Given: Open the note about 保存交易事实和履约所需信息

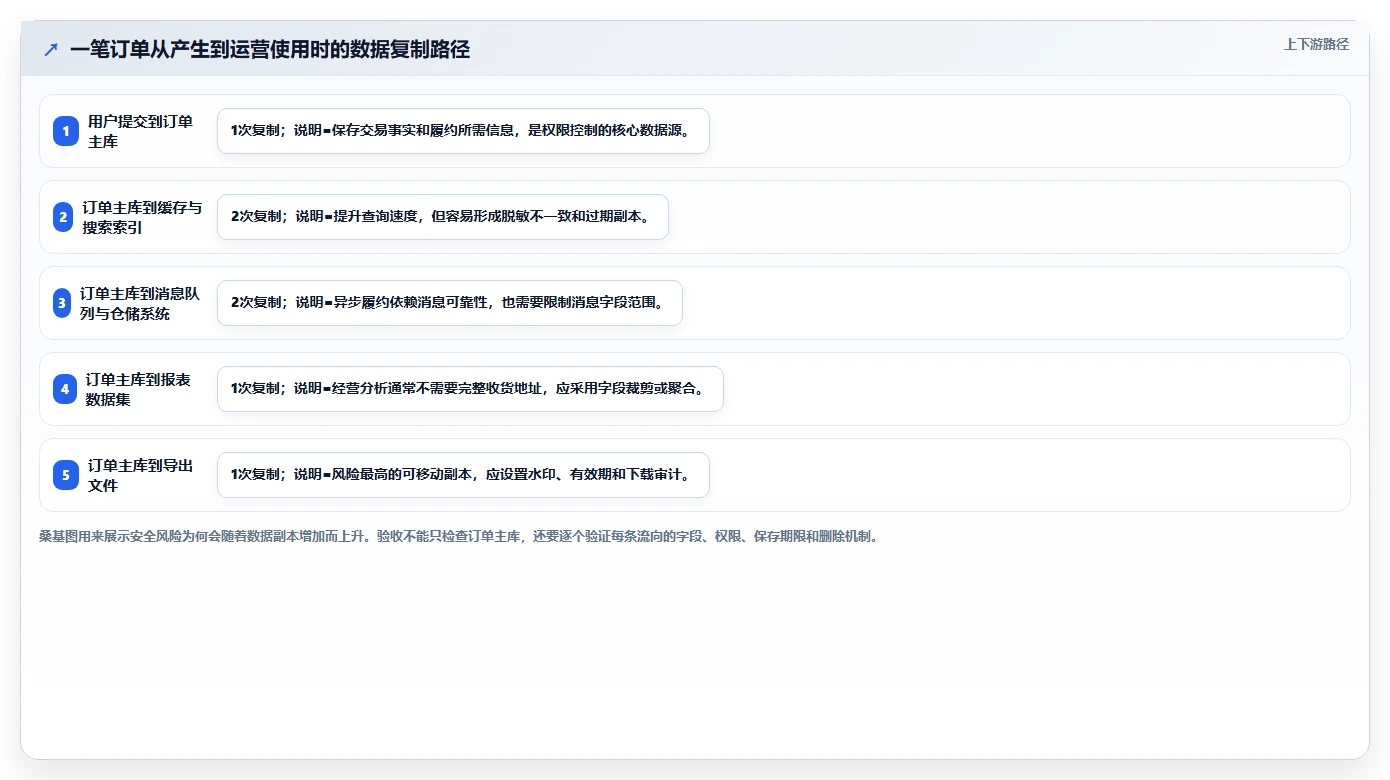Looking at the screenshot, I should (x=463, y=131).
